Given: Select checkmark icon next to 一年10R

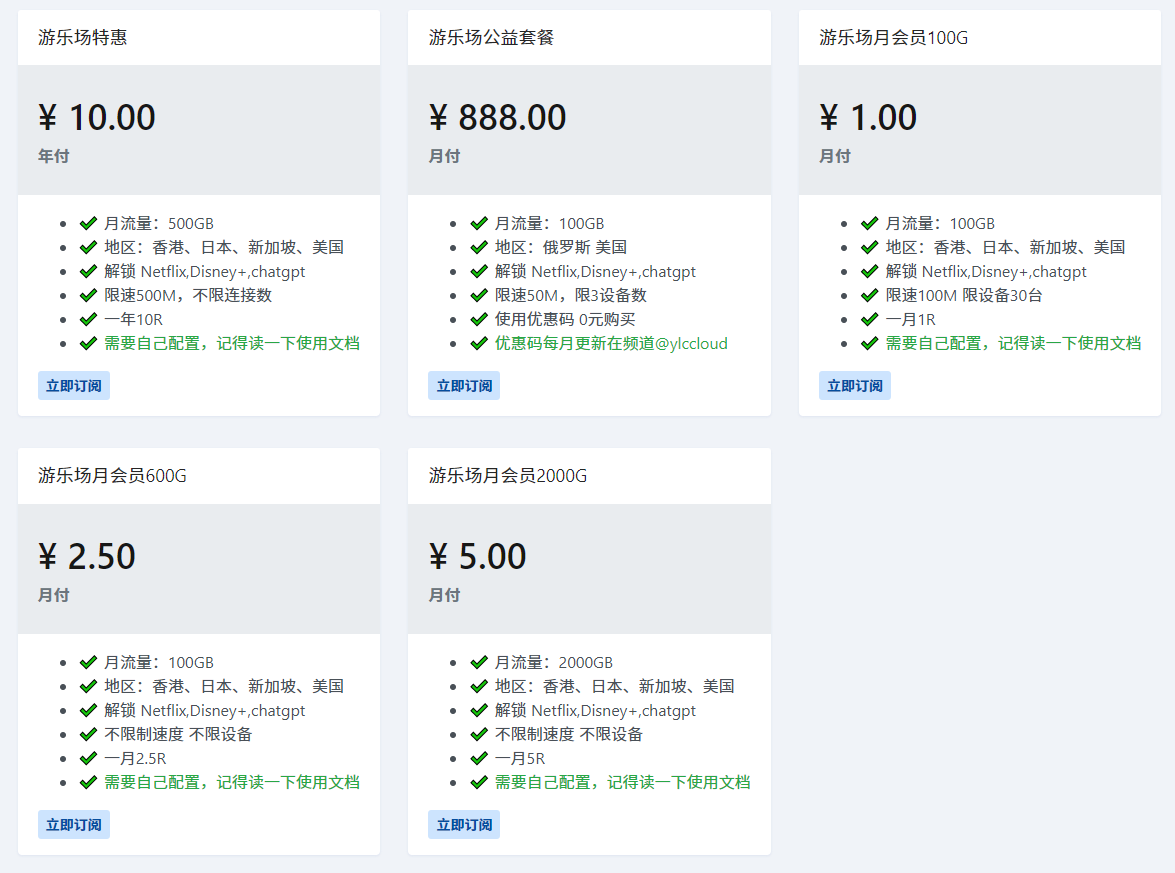Looking at the screenshot, I should point(88,319).
